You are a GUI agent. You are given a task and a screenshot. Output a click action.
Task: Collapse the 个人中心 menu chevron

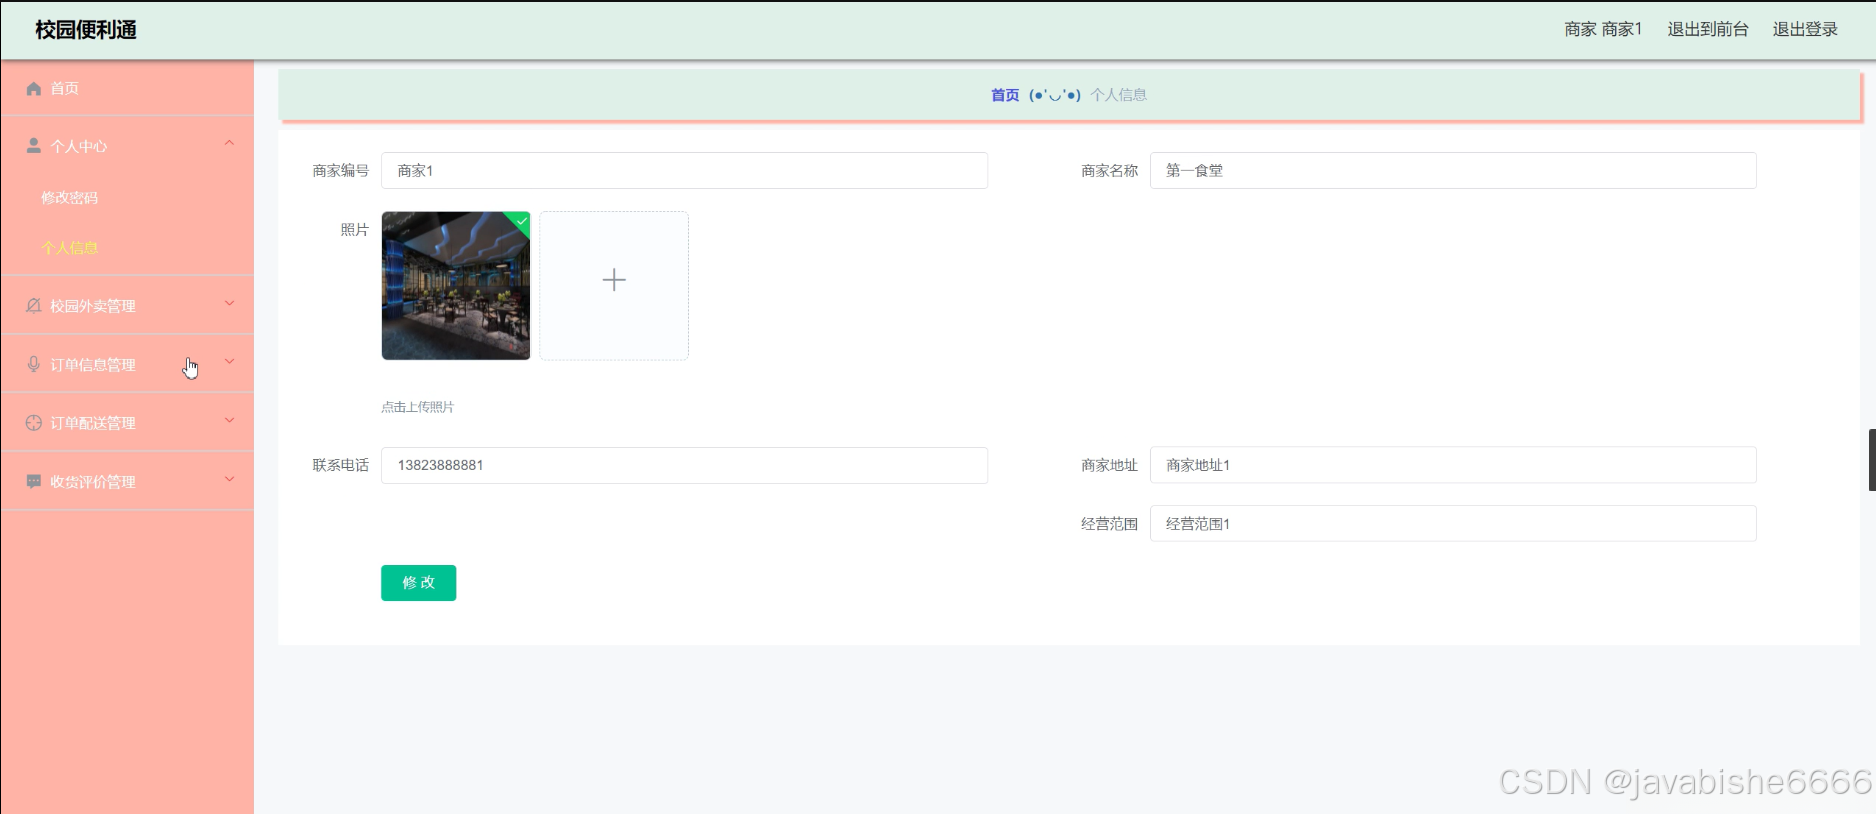229,144
